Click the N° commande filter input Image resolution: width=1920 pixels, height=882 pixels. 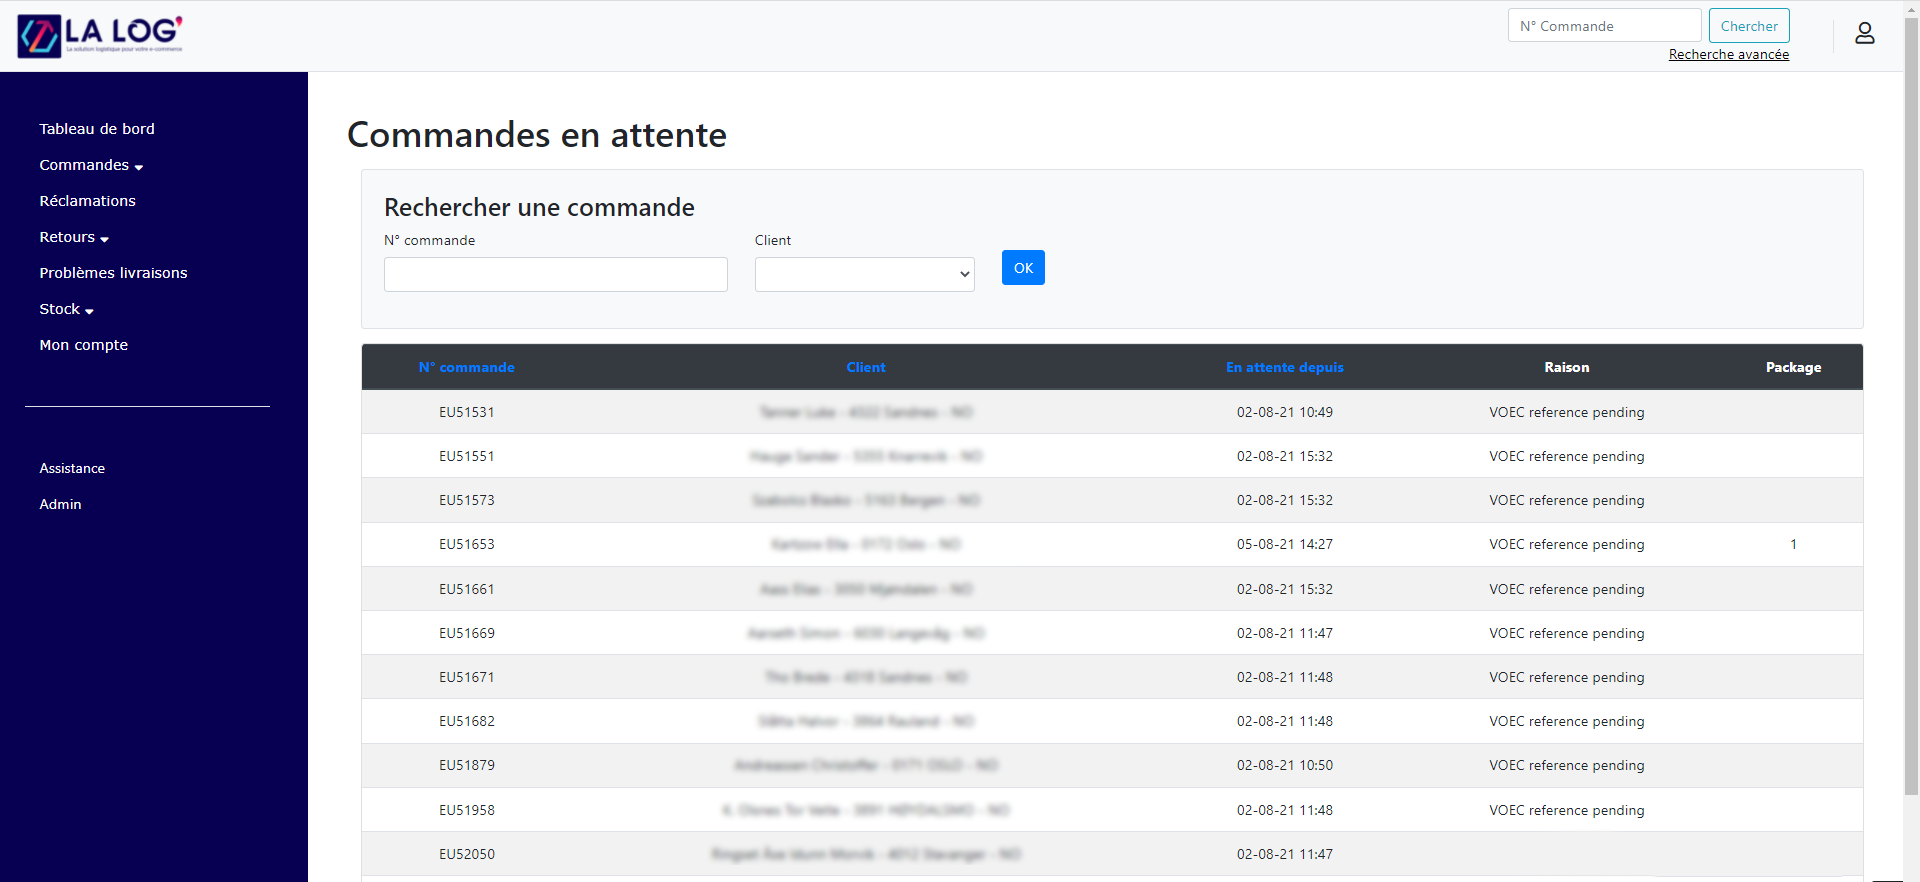pyautogui.click(x=555, y=274)
